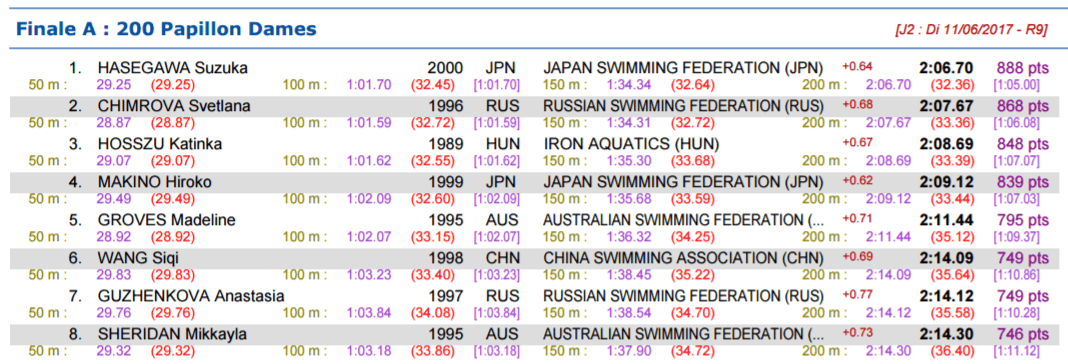Viewport: 1068px width, 364px height.
Task: Click 150 m split 1:38.45
Action: click(629, 275)
